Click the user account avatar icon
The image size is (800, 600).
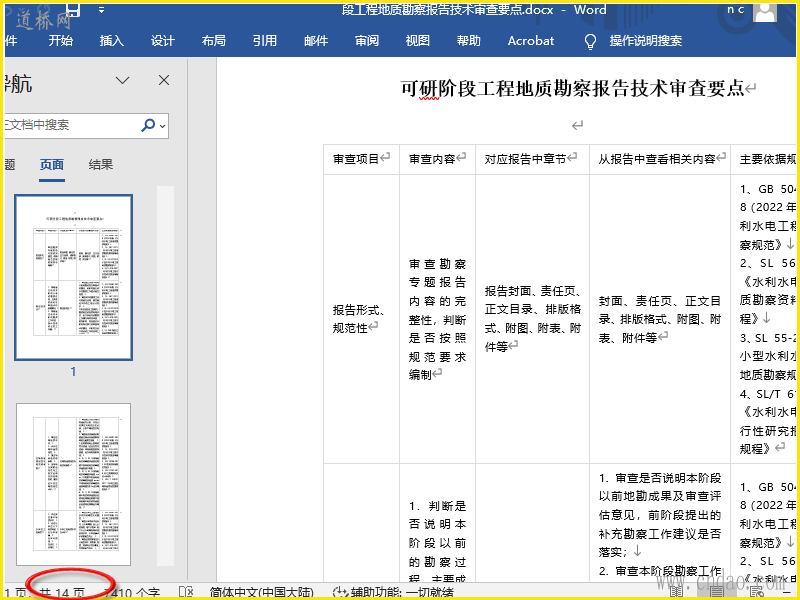(x=766, y=11)
